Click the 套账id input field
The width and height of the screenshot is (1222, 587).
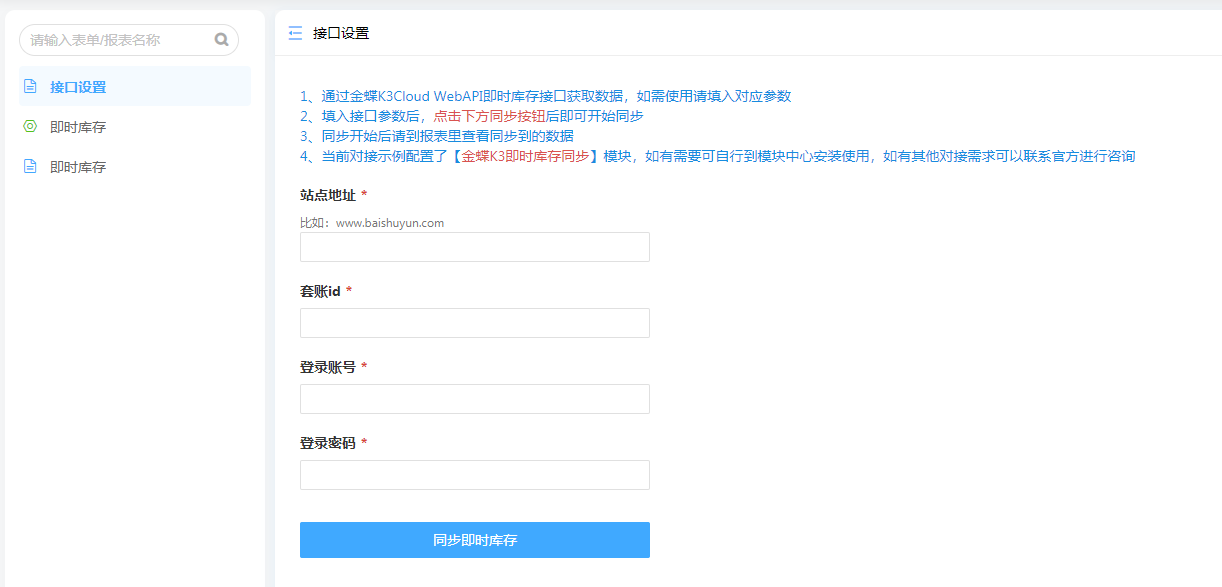click(x=474, y=323)
